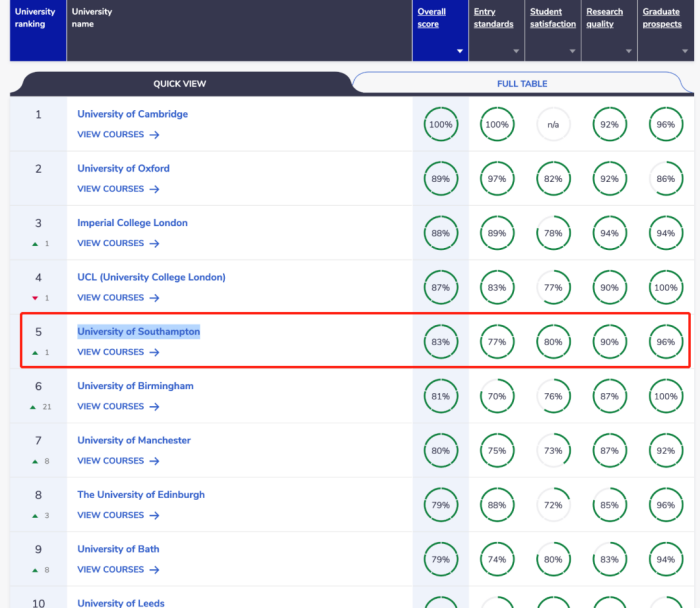View courses for University of Cambridge
The height and width of the screenshot is (608, 700).
pos(118,134)
